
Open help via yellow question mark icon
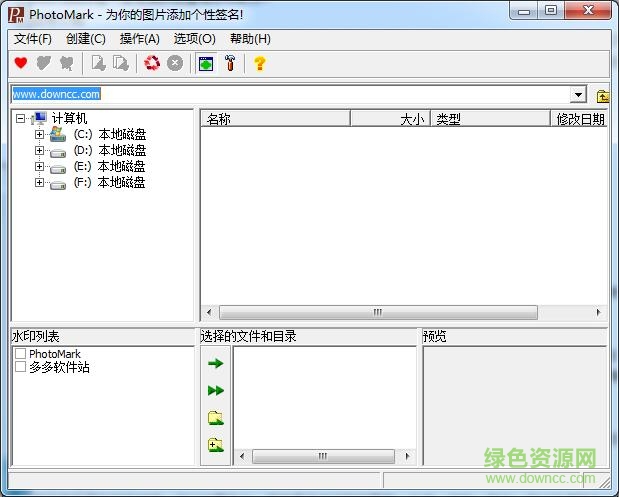(x=260, y=63)
